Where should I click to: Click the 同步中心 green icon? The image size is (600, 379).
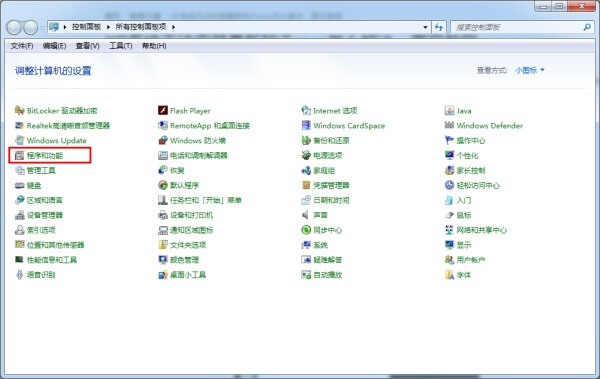(306, 230)
